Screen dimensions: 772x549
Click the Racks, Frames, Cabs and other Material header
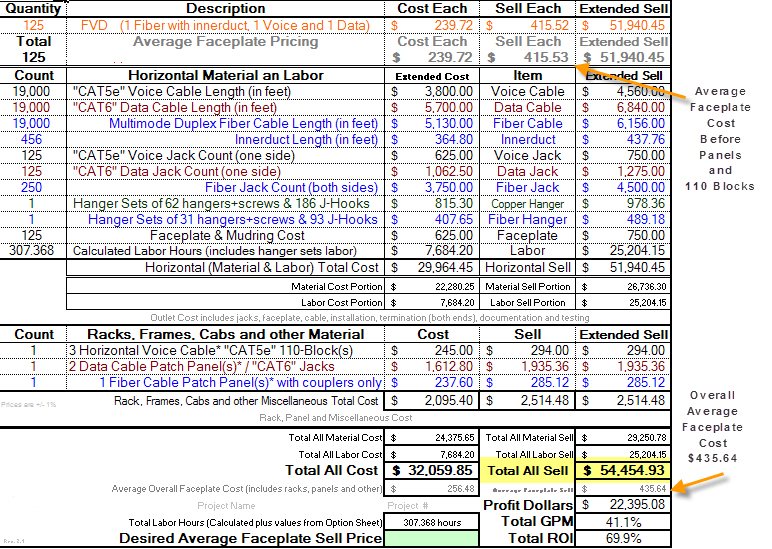click(x=225, y=334)
